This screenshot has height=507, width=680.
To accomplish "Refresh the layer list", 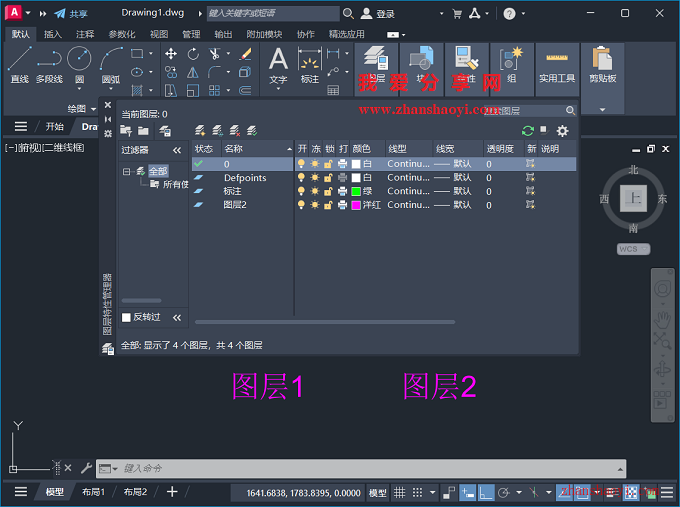I will pyautogui.click(x=528, y=131).
